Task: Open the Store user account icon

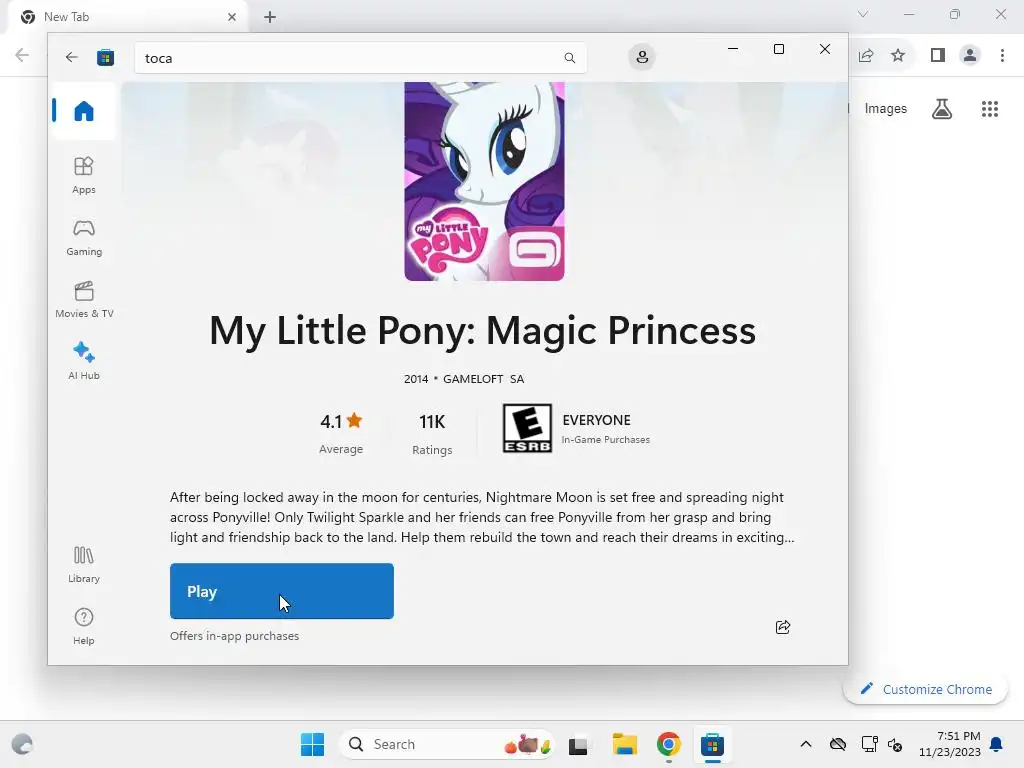Action: click(x=642, y=57)
